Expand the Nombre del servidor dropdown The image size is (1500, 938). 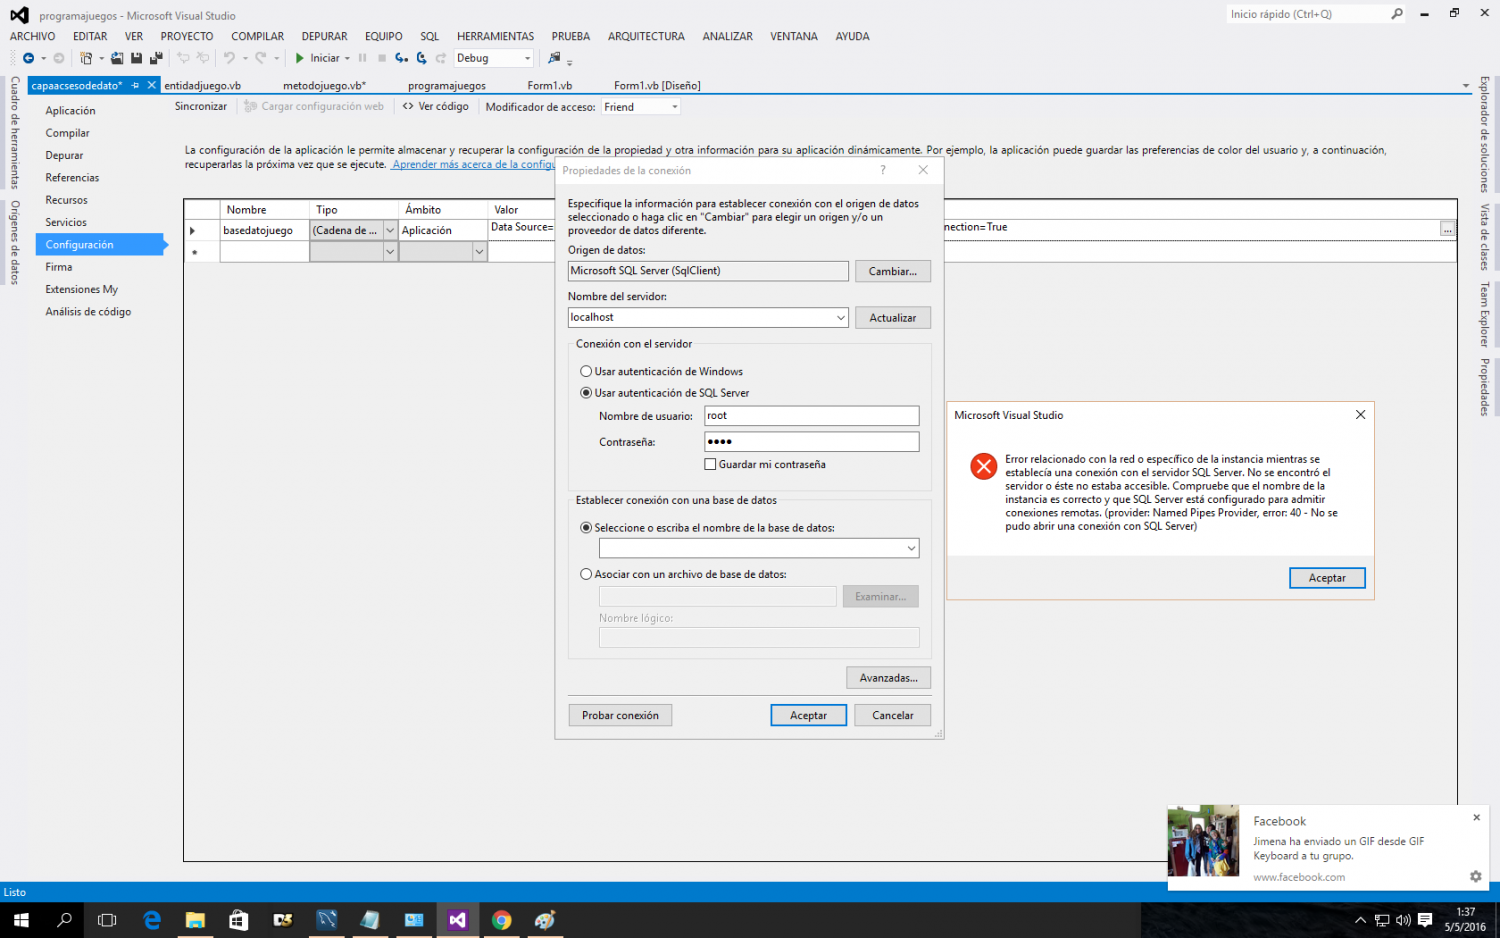pyautogui.click(x=840, y=317)
